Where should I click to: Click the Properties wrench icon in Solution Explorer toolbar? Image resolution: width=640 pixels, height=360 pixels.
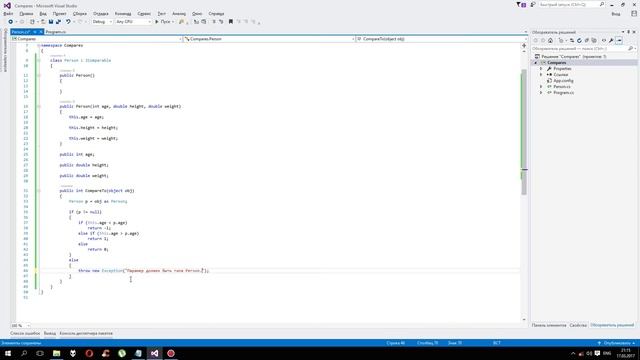coord(611,40)
